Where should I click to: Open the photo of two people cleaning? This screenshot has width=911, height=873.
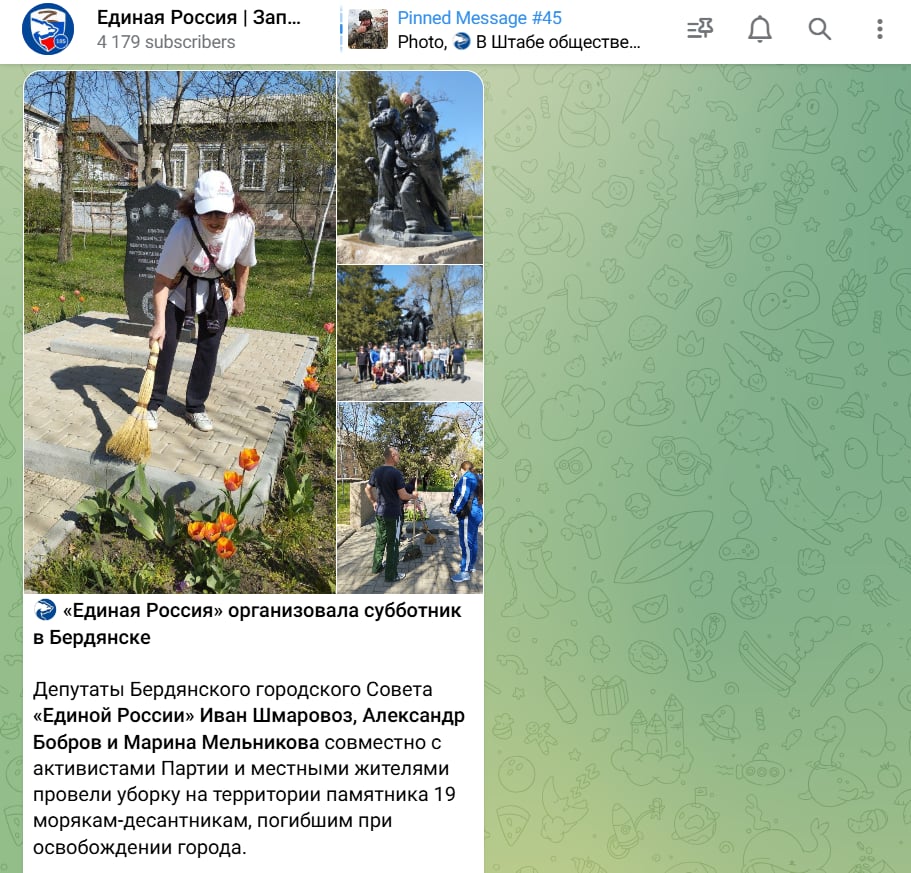(410, 498)
